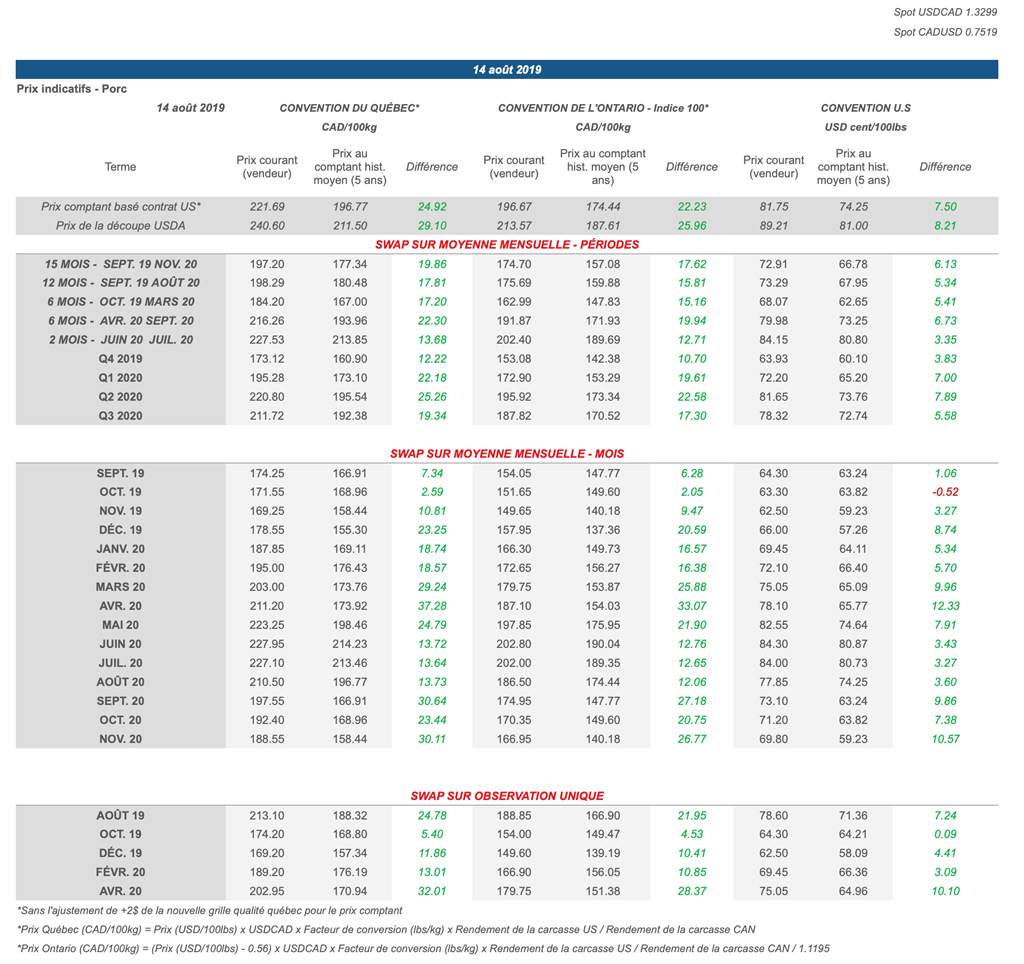Select the "Q4 2019" row label
Screen dimensions: 1024x964
[x=121, y=359]
